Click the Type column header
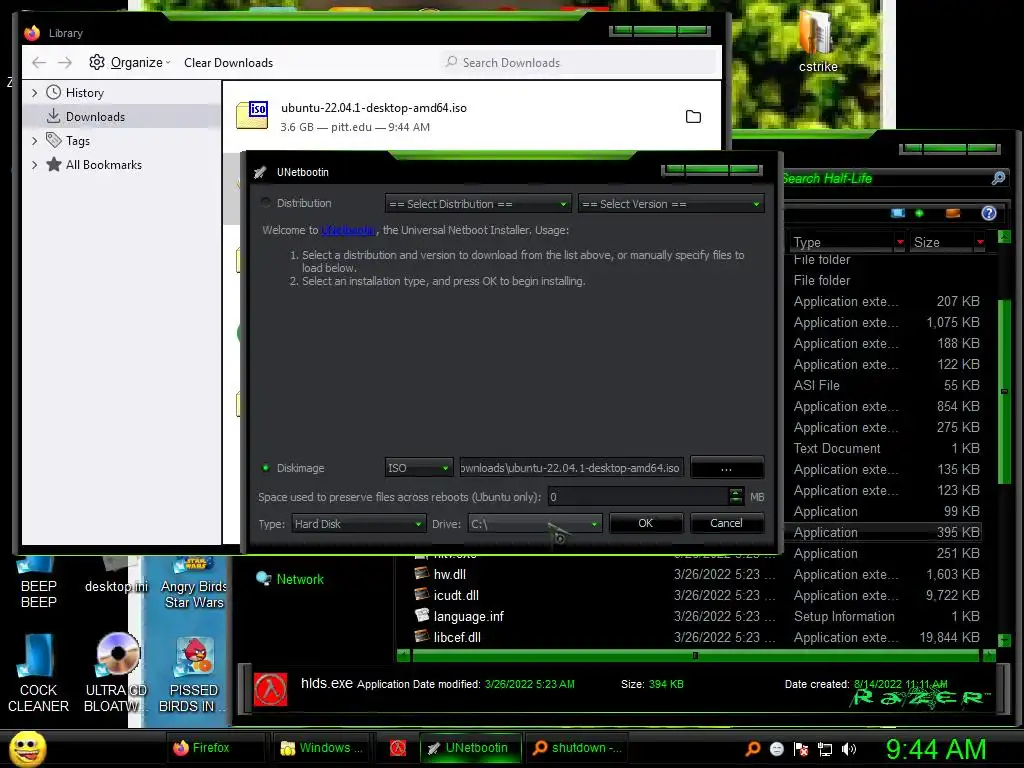 (x=843, y=242)
